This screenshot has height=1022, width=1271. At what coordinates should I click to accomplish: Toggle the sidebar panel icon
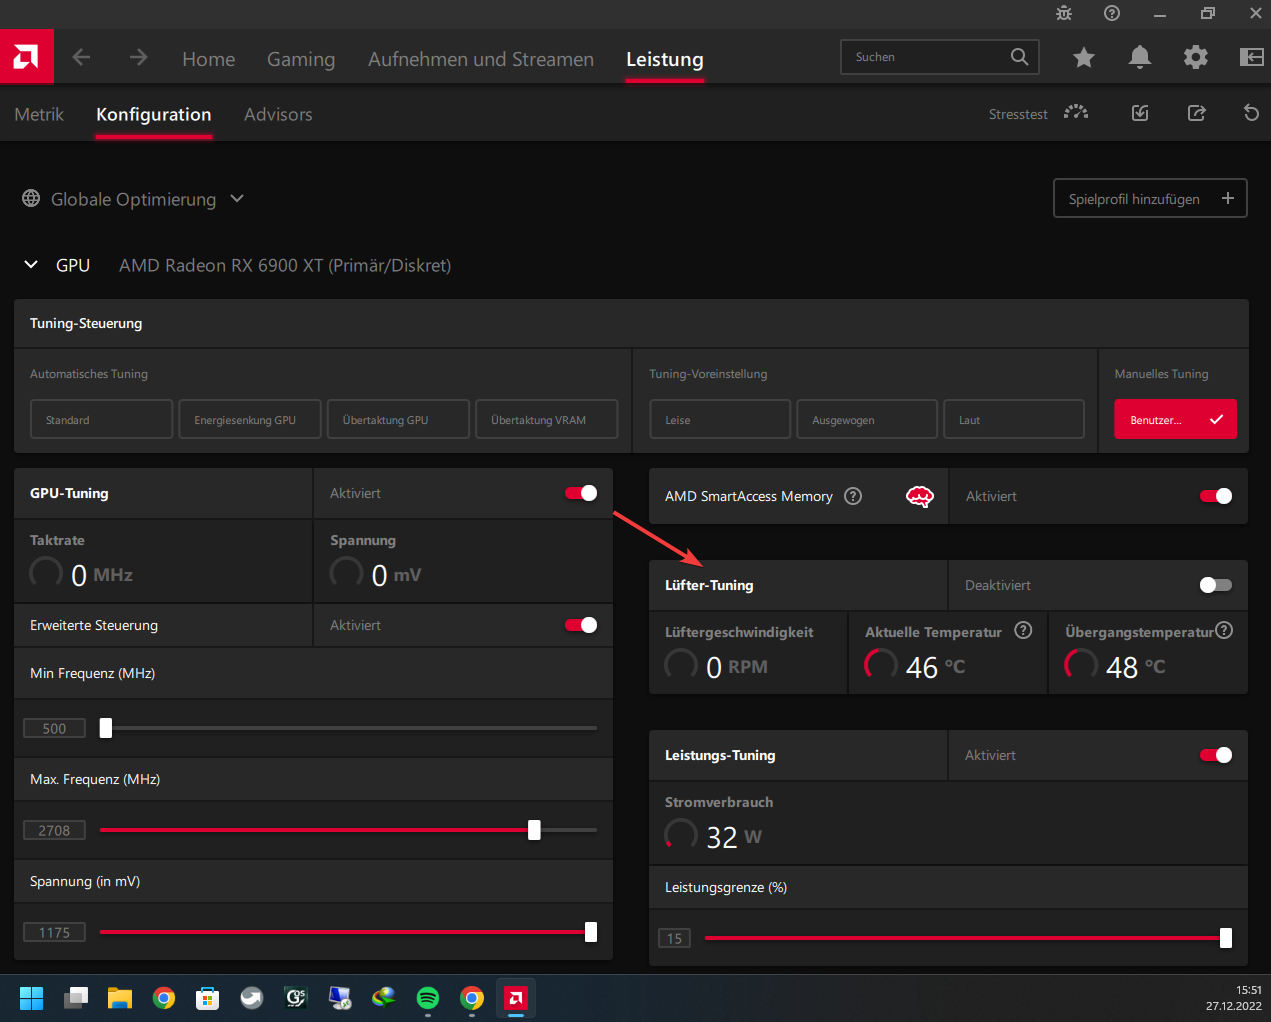coord(1251,58)
